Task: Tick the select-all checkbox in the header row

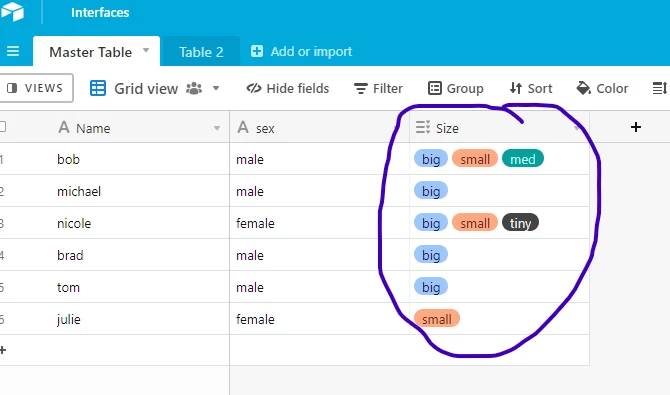Action: (3, 127)
